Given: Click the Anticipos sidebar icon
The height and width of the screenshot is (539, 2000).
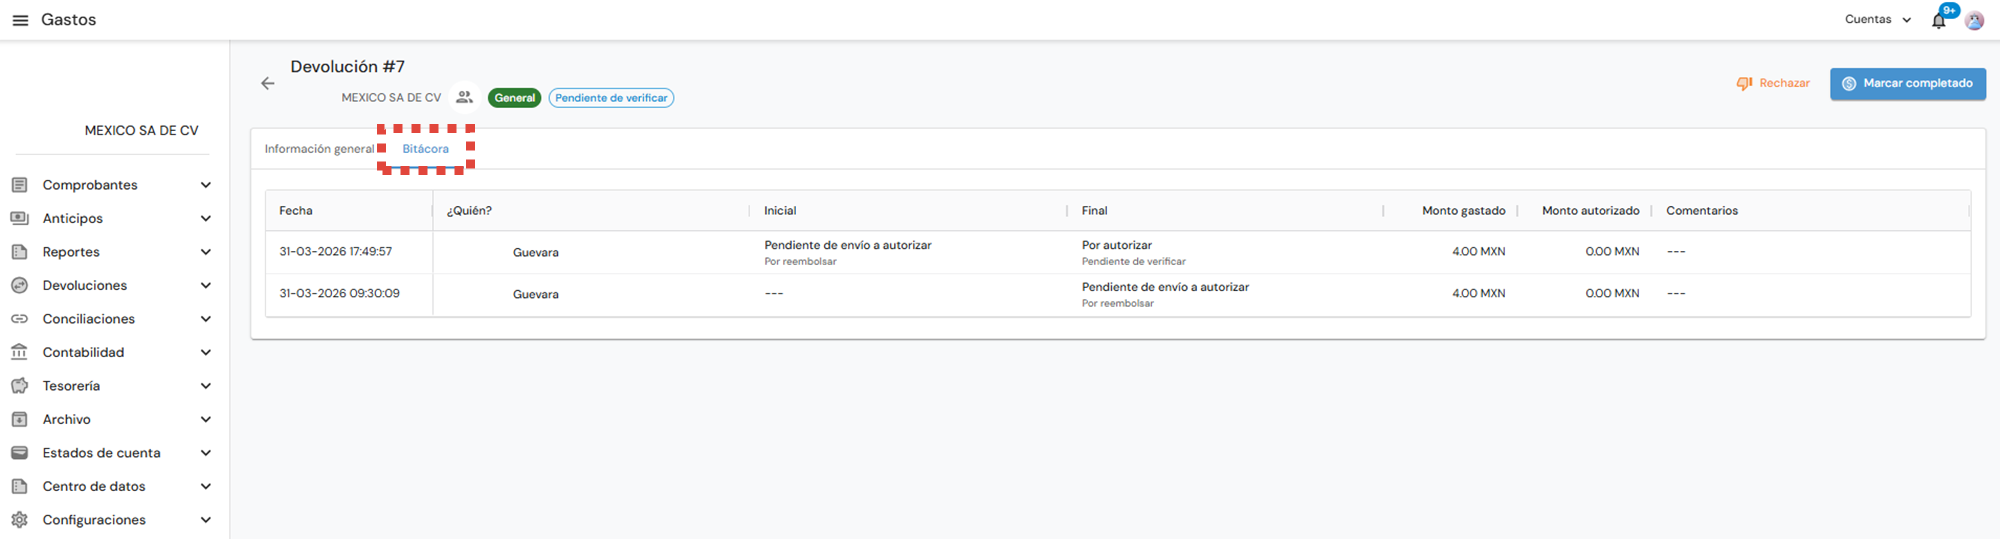Looking at the screenshot, I should 19,218.
